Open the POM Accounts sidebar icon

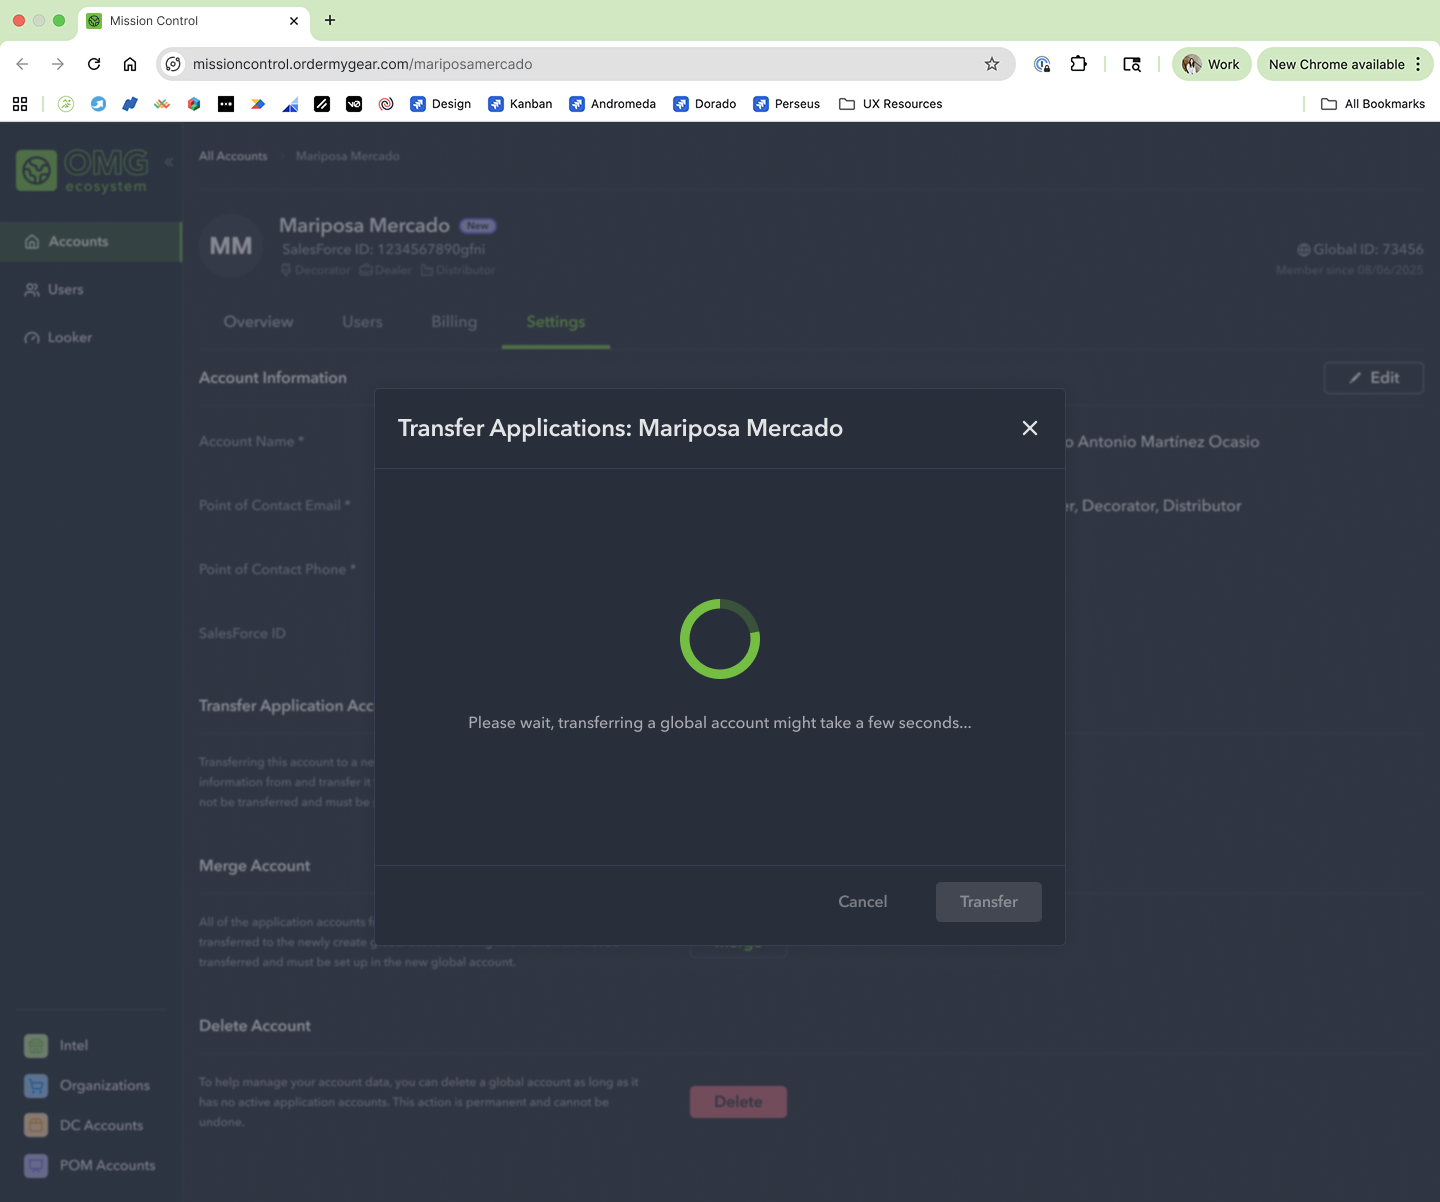[35, 1165]
